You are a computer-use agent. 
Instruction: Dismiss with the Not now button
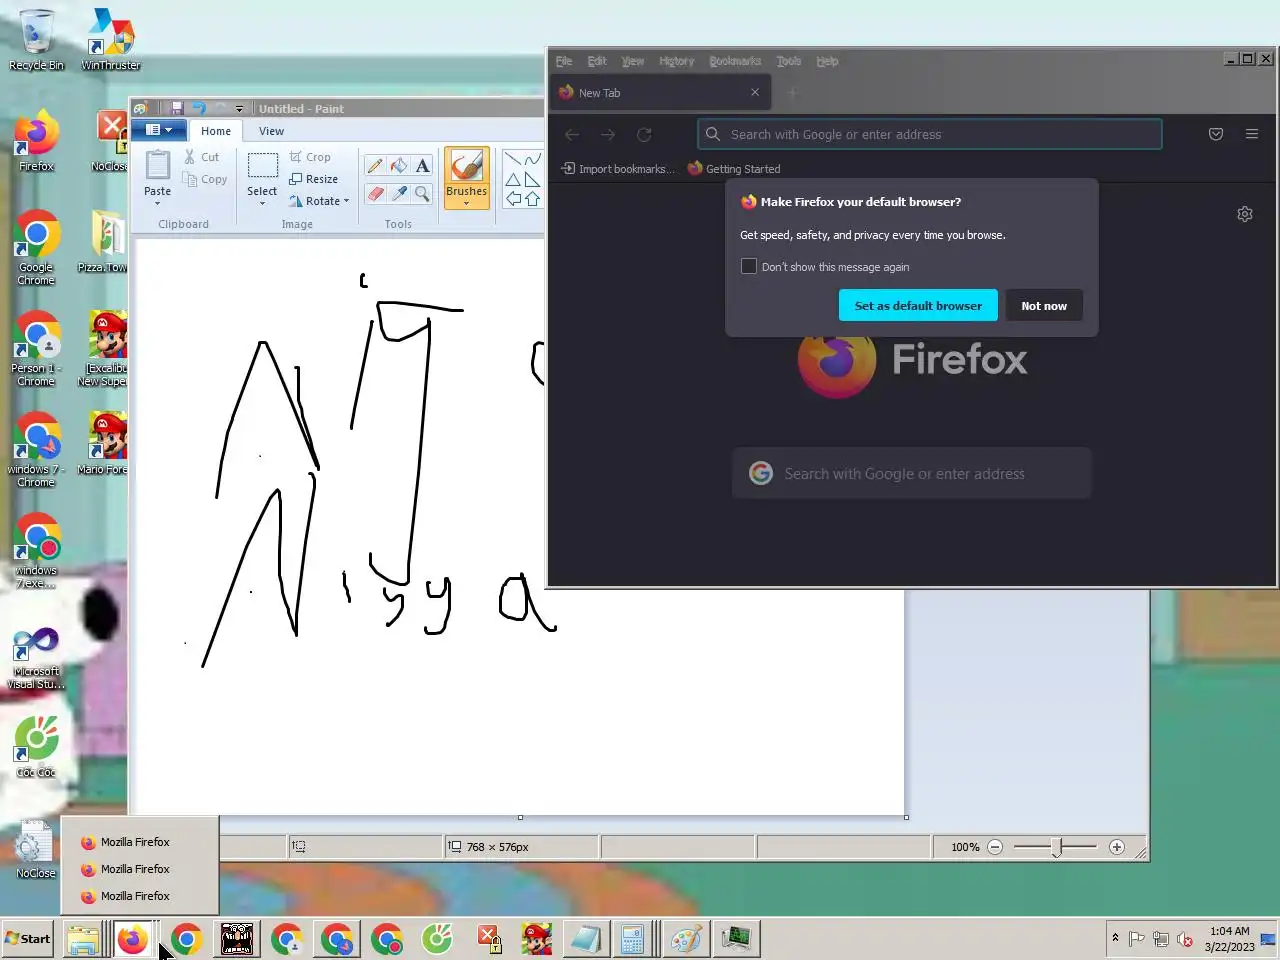(1044, 306)
